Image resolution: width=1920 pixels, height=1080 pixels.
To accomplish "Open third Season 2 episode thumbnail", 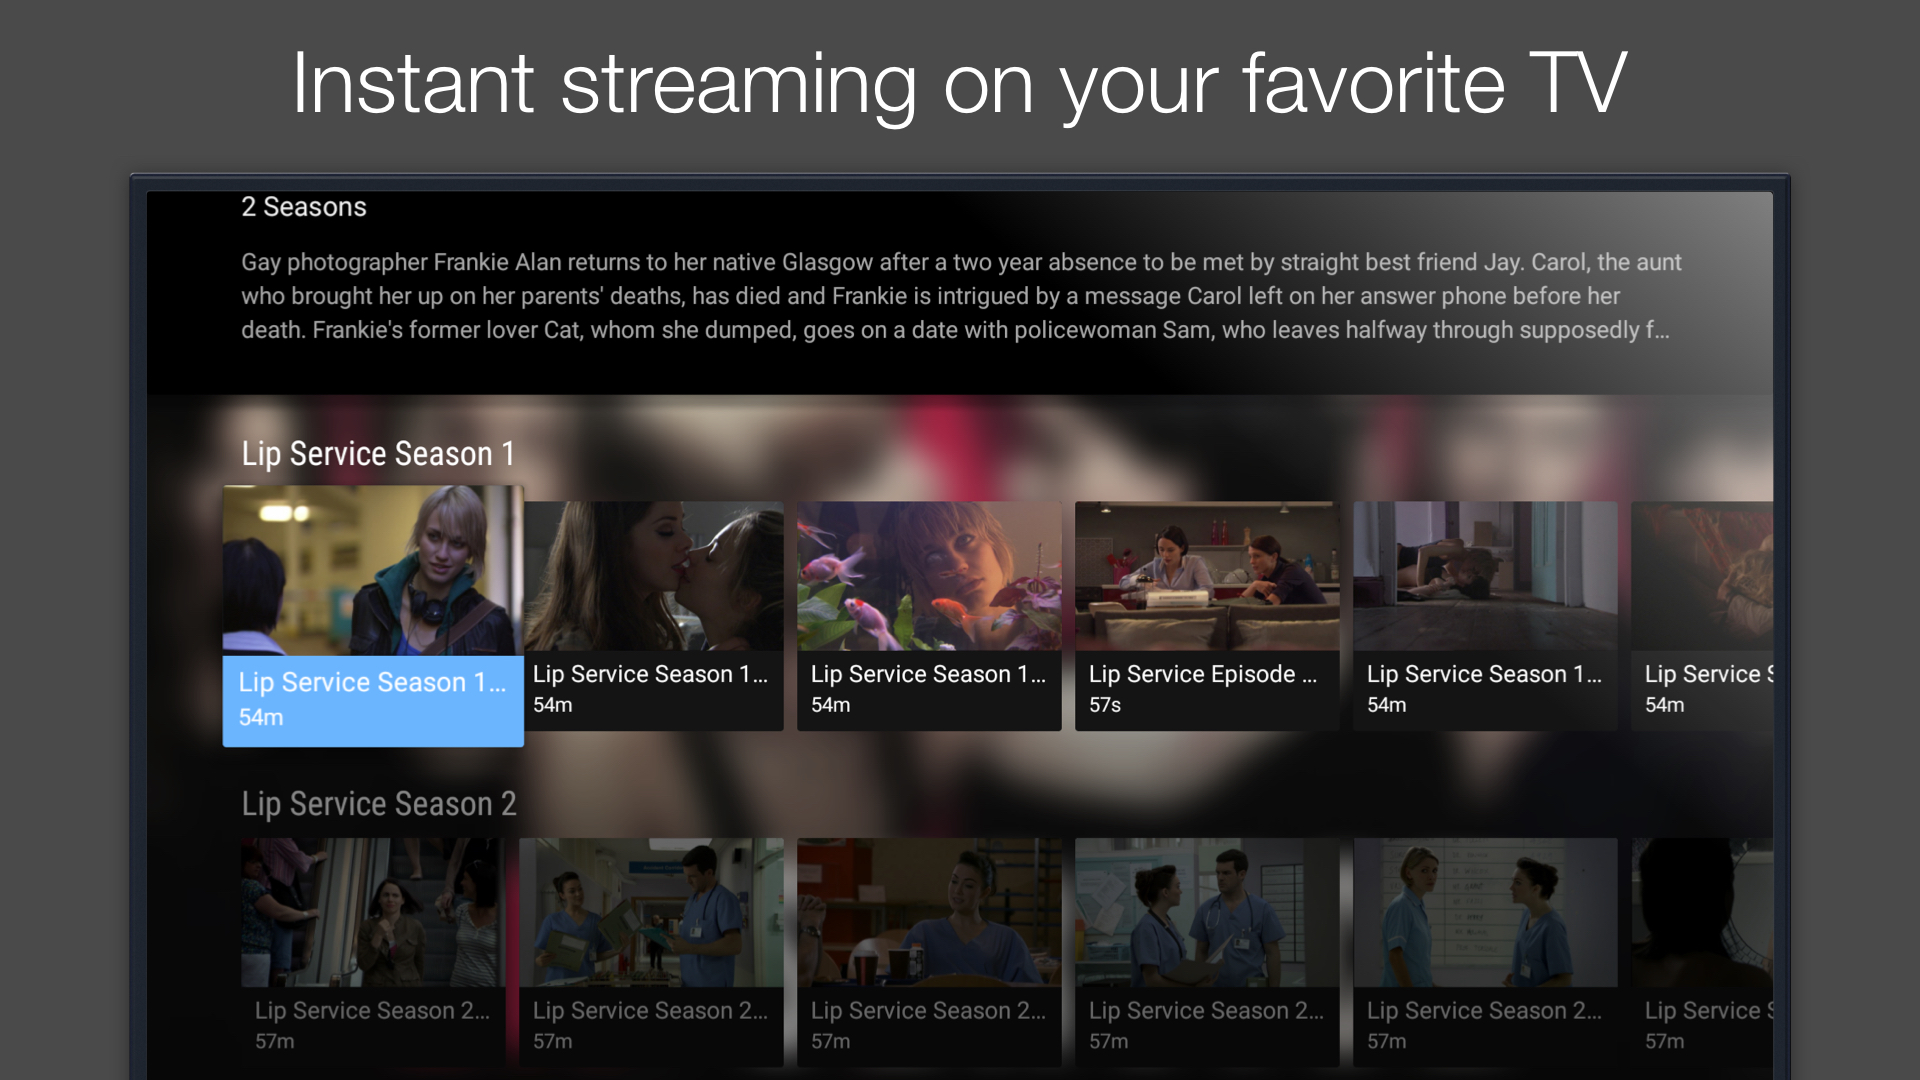I will pos(929,913).
